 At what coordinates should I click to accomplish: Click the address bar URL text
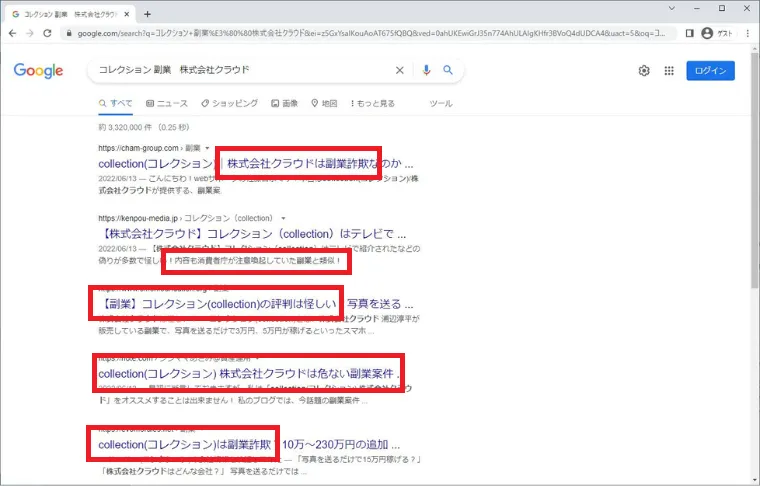pos(371,33)
